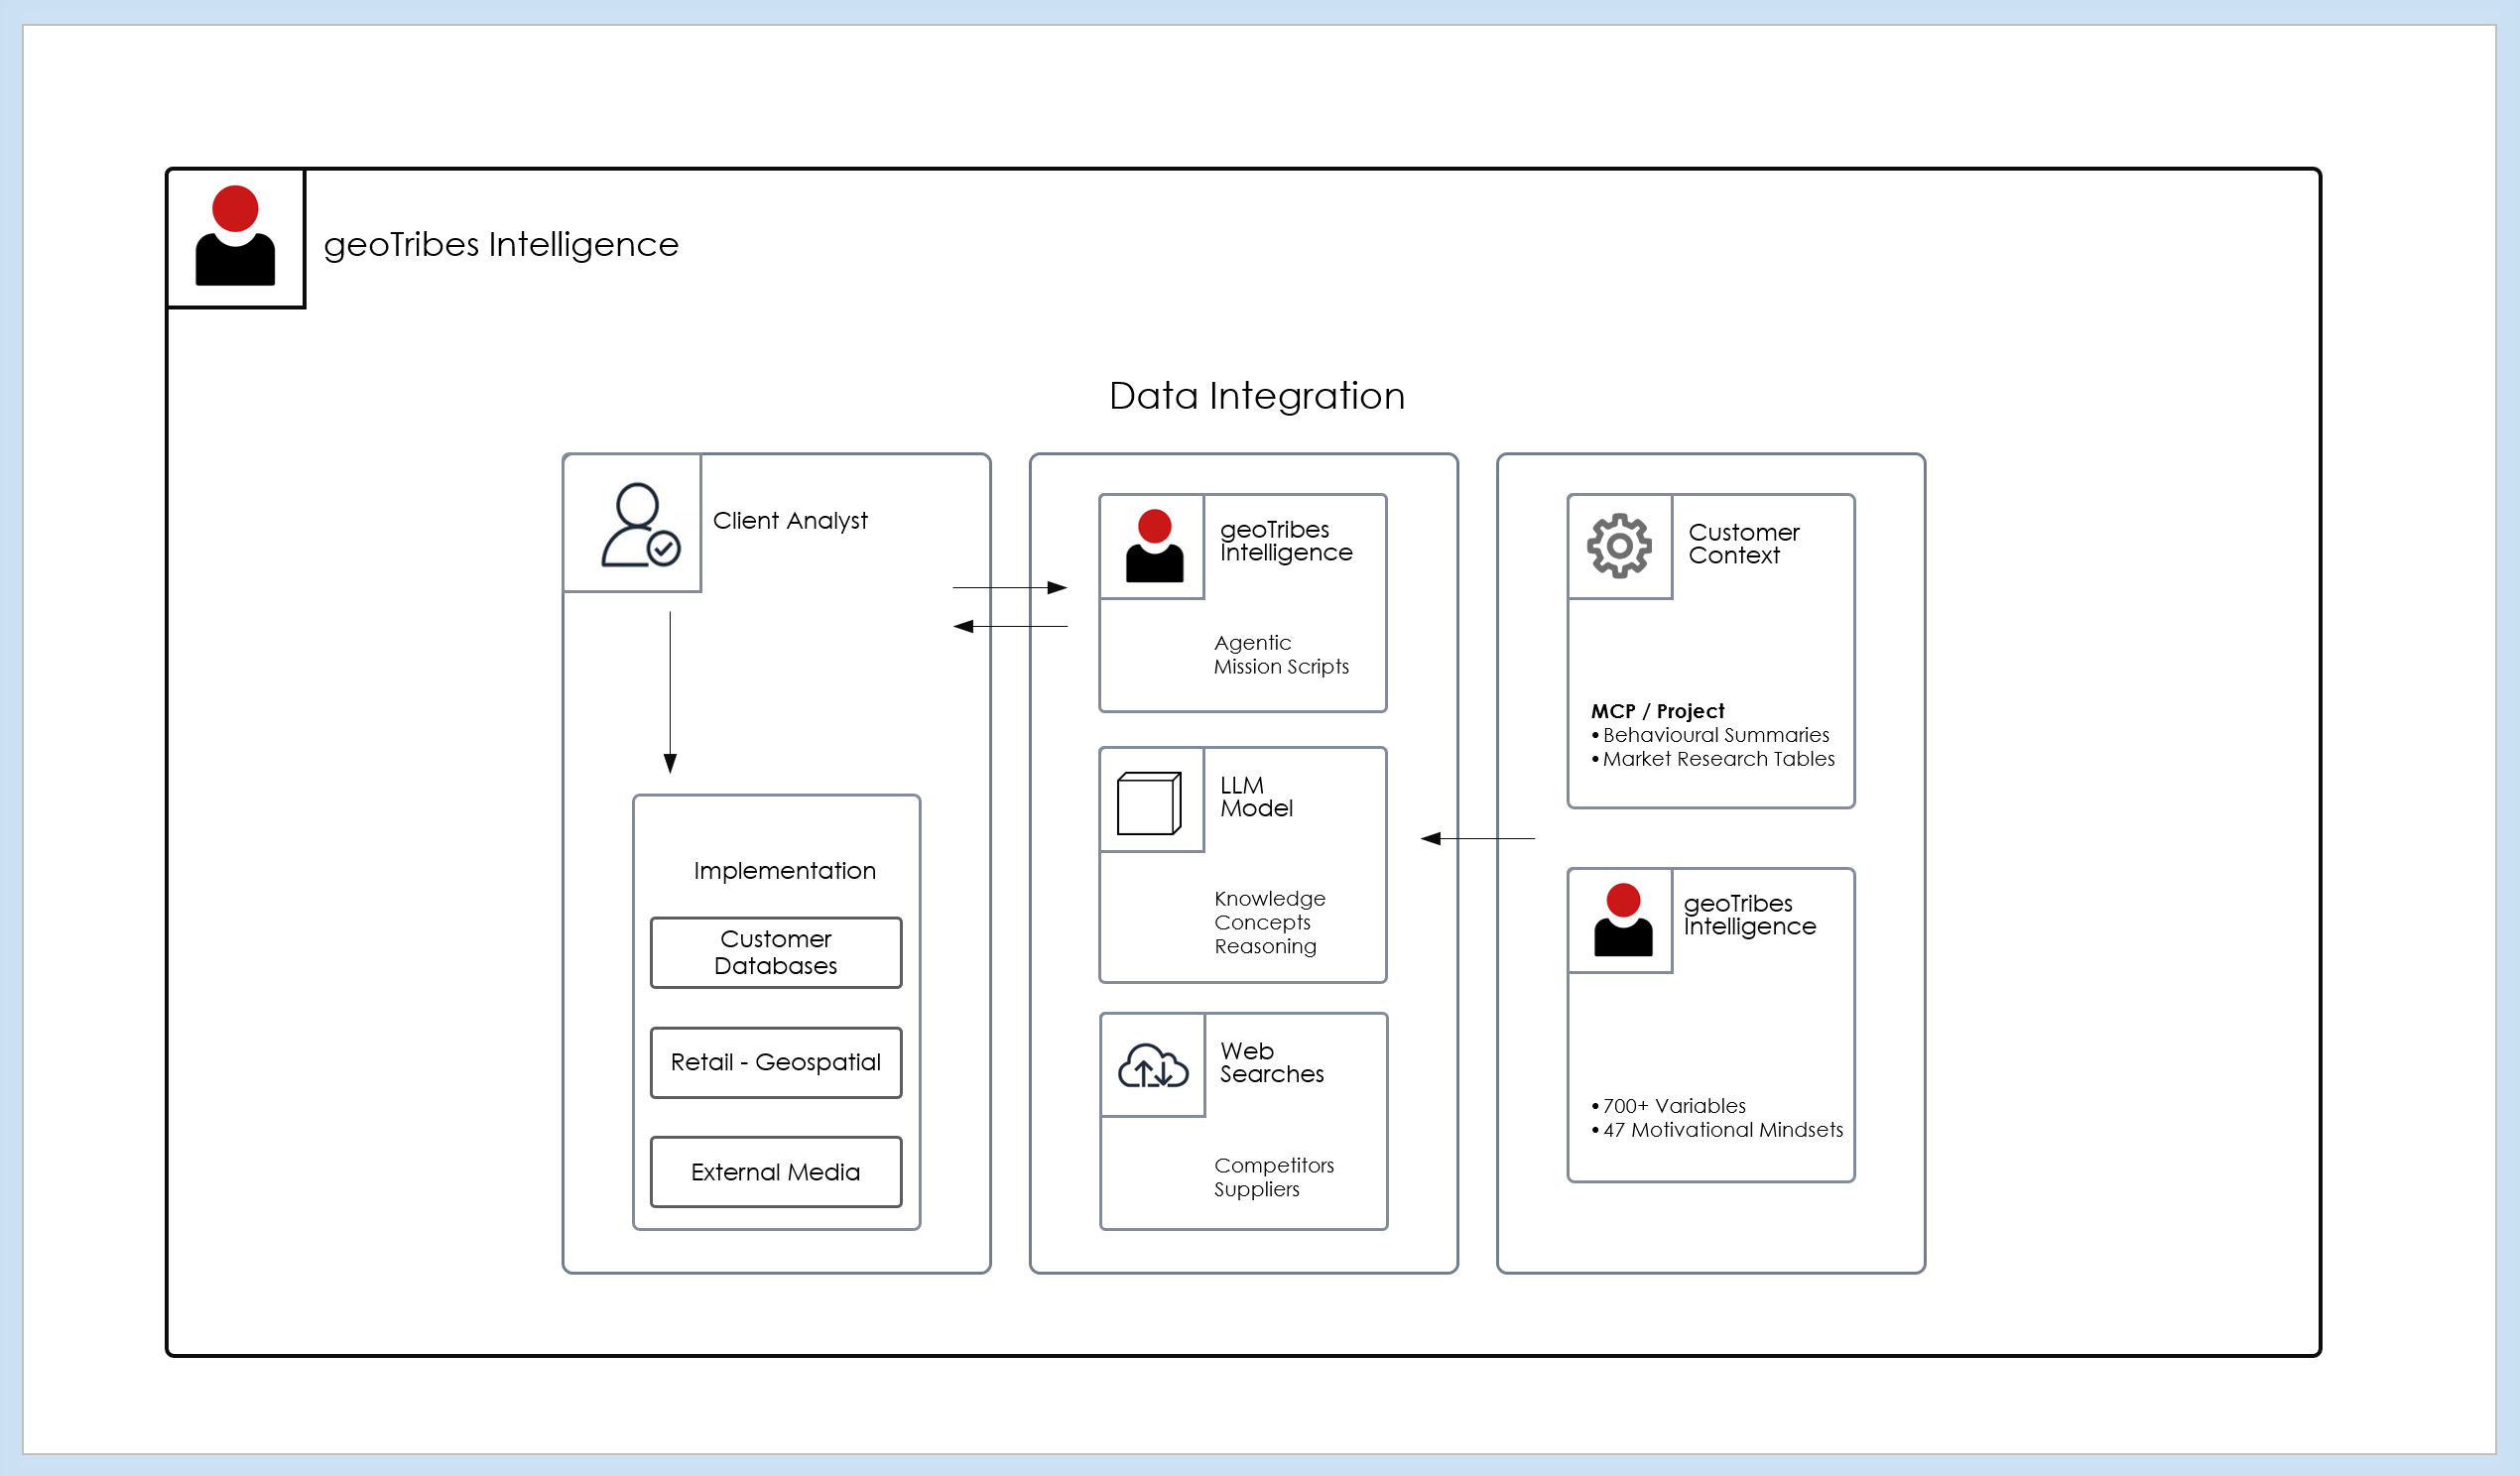The height and width of the screenshot is (1476, 2520).
Task: Click the LLM Model cube icon
Action: (x=1149, y=802)
